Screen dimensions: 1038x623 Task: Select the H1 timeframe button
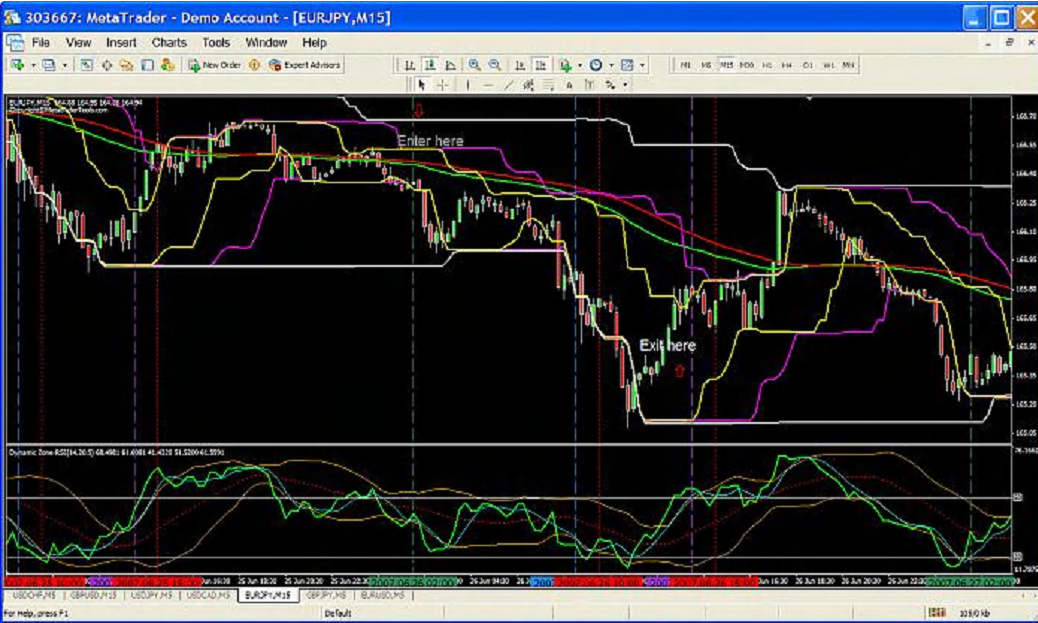tap(767, 65)
